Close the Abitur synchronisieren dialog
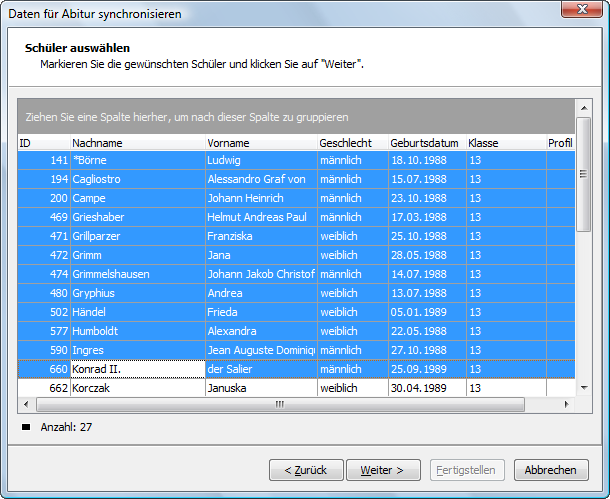The width and height of the screenshot is (610, 499). coord(582,9)
